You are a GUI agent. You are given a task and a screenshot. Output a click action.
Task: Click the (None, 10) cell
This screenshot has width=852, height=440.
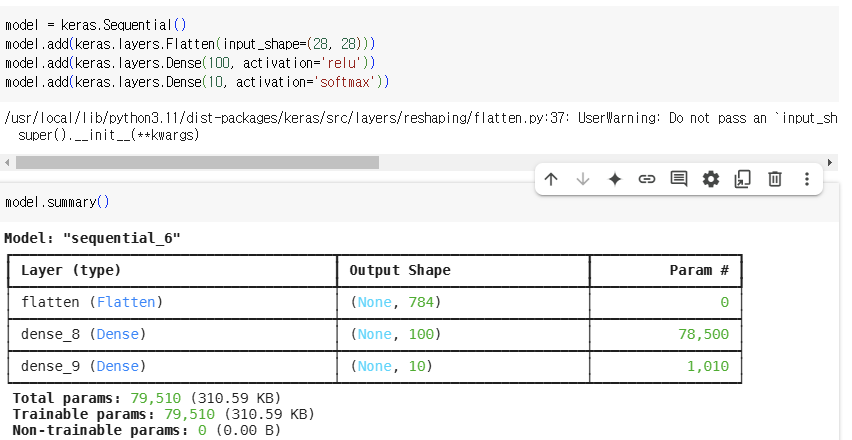point(391,366)
